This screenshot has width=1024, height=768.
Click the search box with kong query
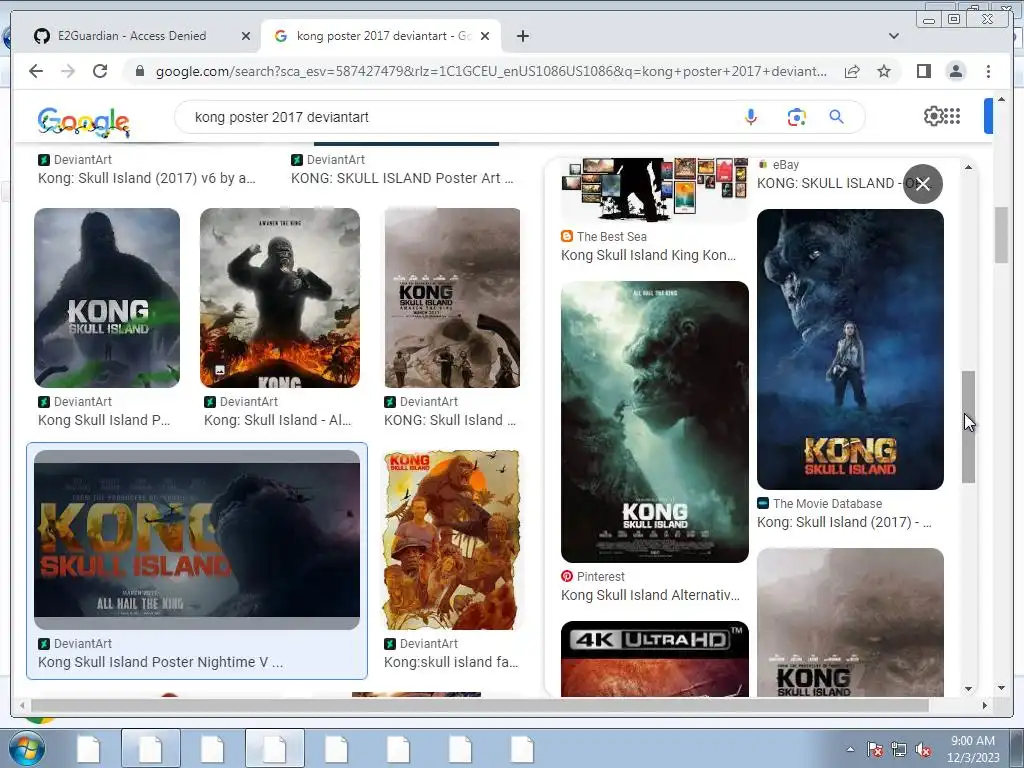pyautogui.click(x=457, y=117)
